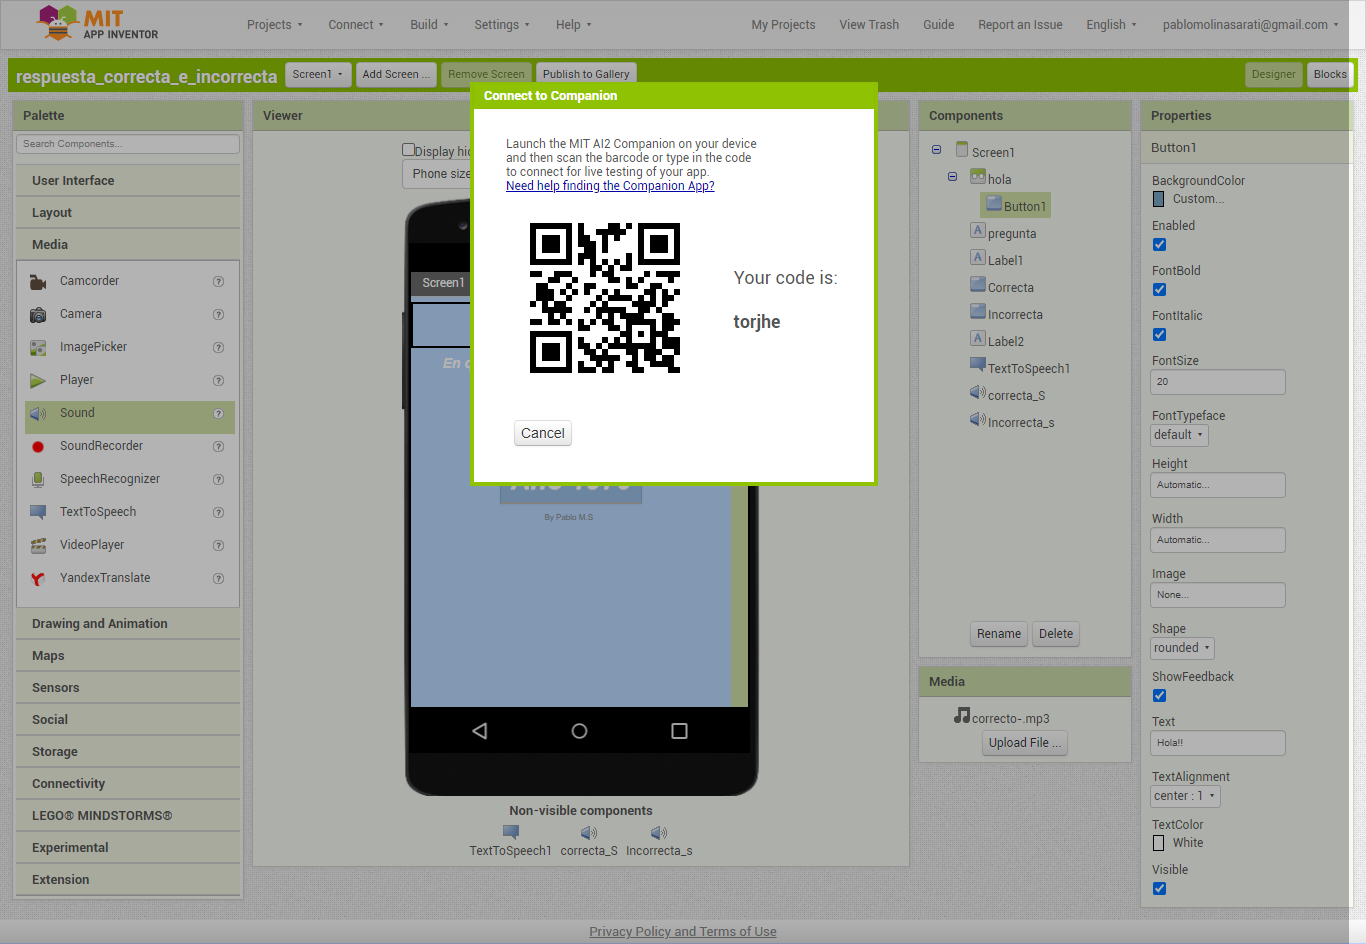Open the Help menu
Viewport: 1366px width, 944px height.
click(574, 25)
